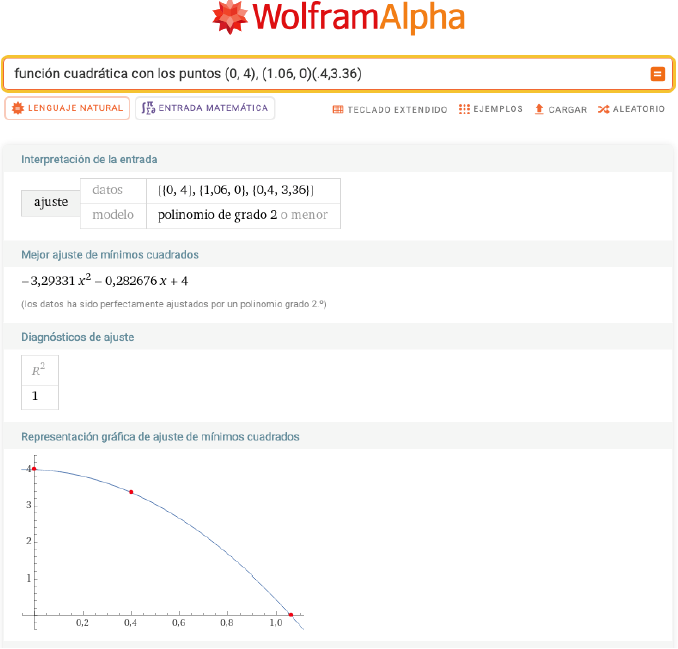This screenshot has width=678, height=649.
Task: Click the keyboard icon beside Teclado Extendido
Action: (338, 109)
